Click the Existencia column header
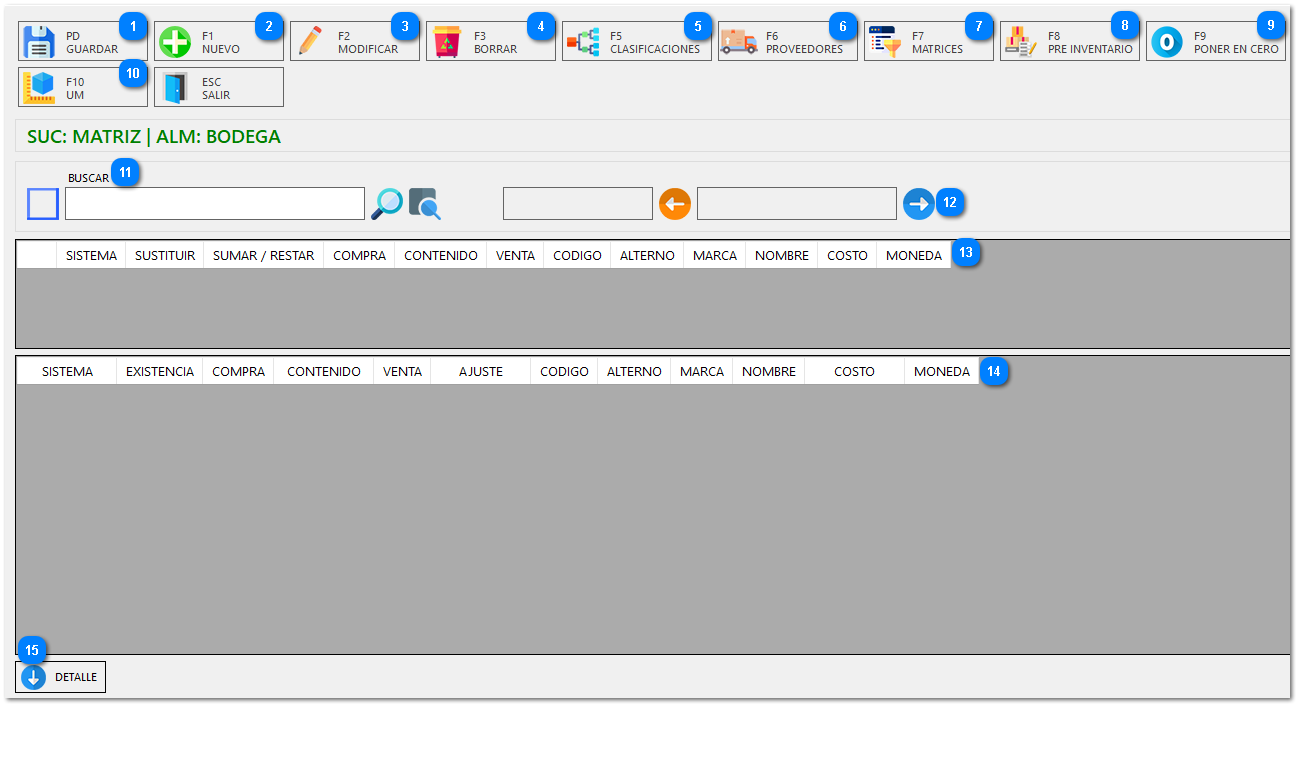The width and height of the screenshot is (1299, 771). (x=160, y=371)
